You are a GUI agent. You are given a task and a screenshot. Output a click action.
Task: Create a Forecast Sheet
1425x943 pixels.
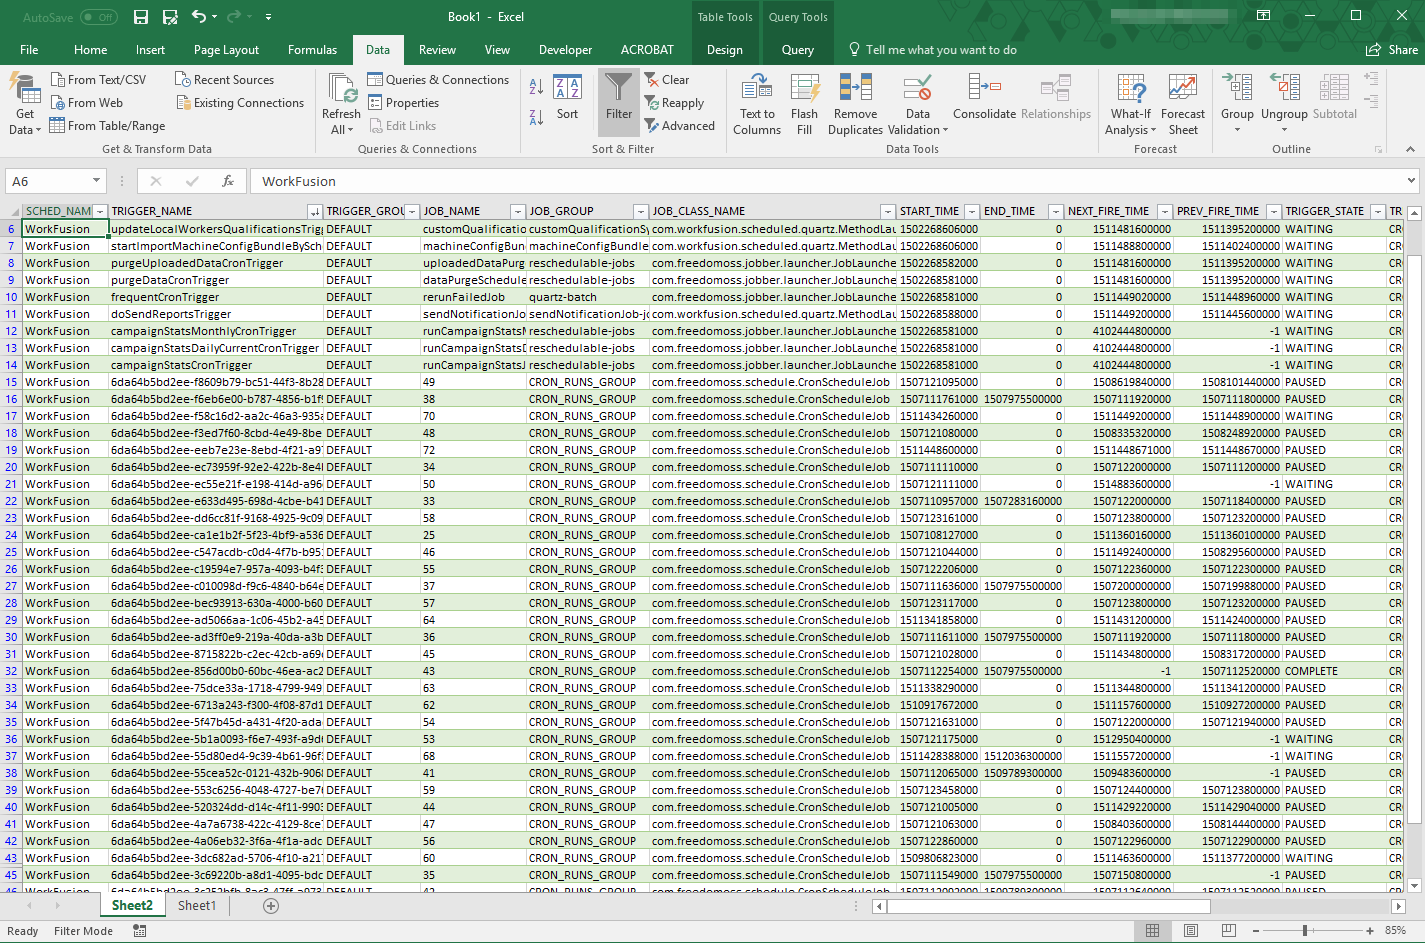(x=1183, y=104)
